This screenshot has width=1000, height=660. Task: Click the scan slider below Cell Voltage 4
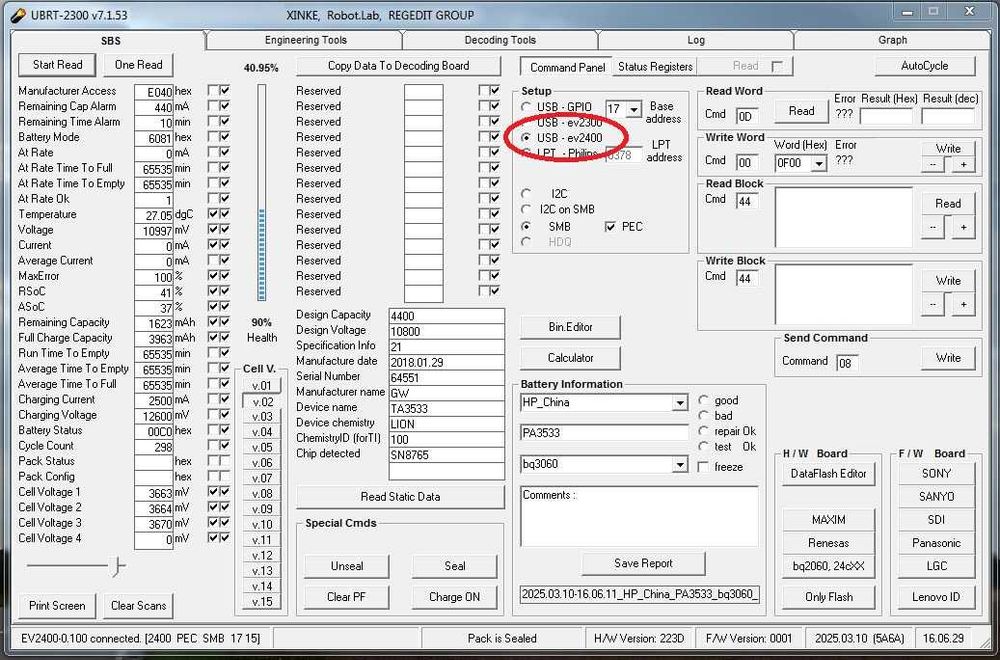[x=117, y=567]
